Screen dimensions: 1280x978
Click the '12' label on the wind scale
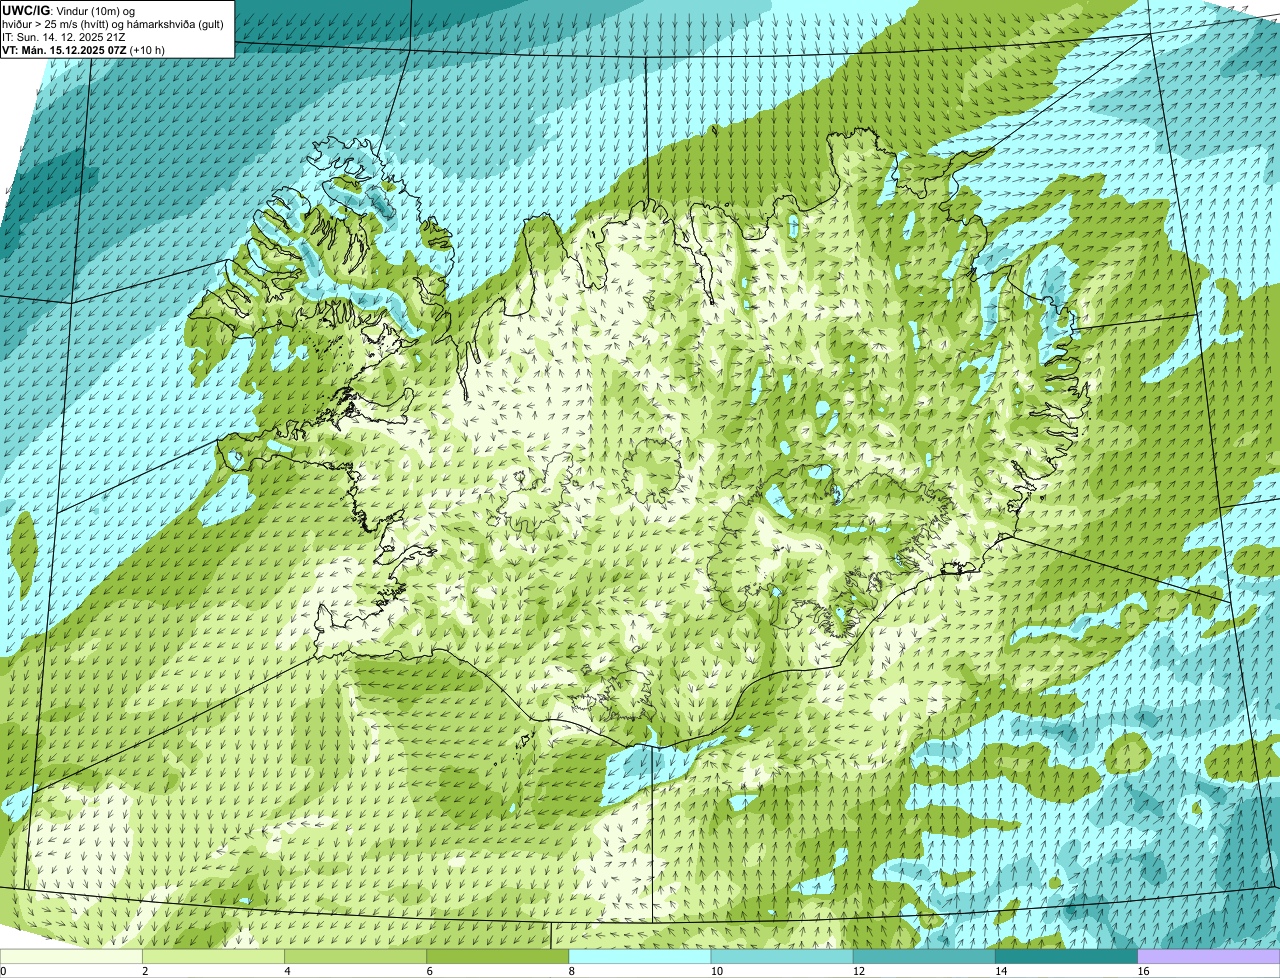click(858, 971)
